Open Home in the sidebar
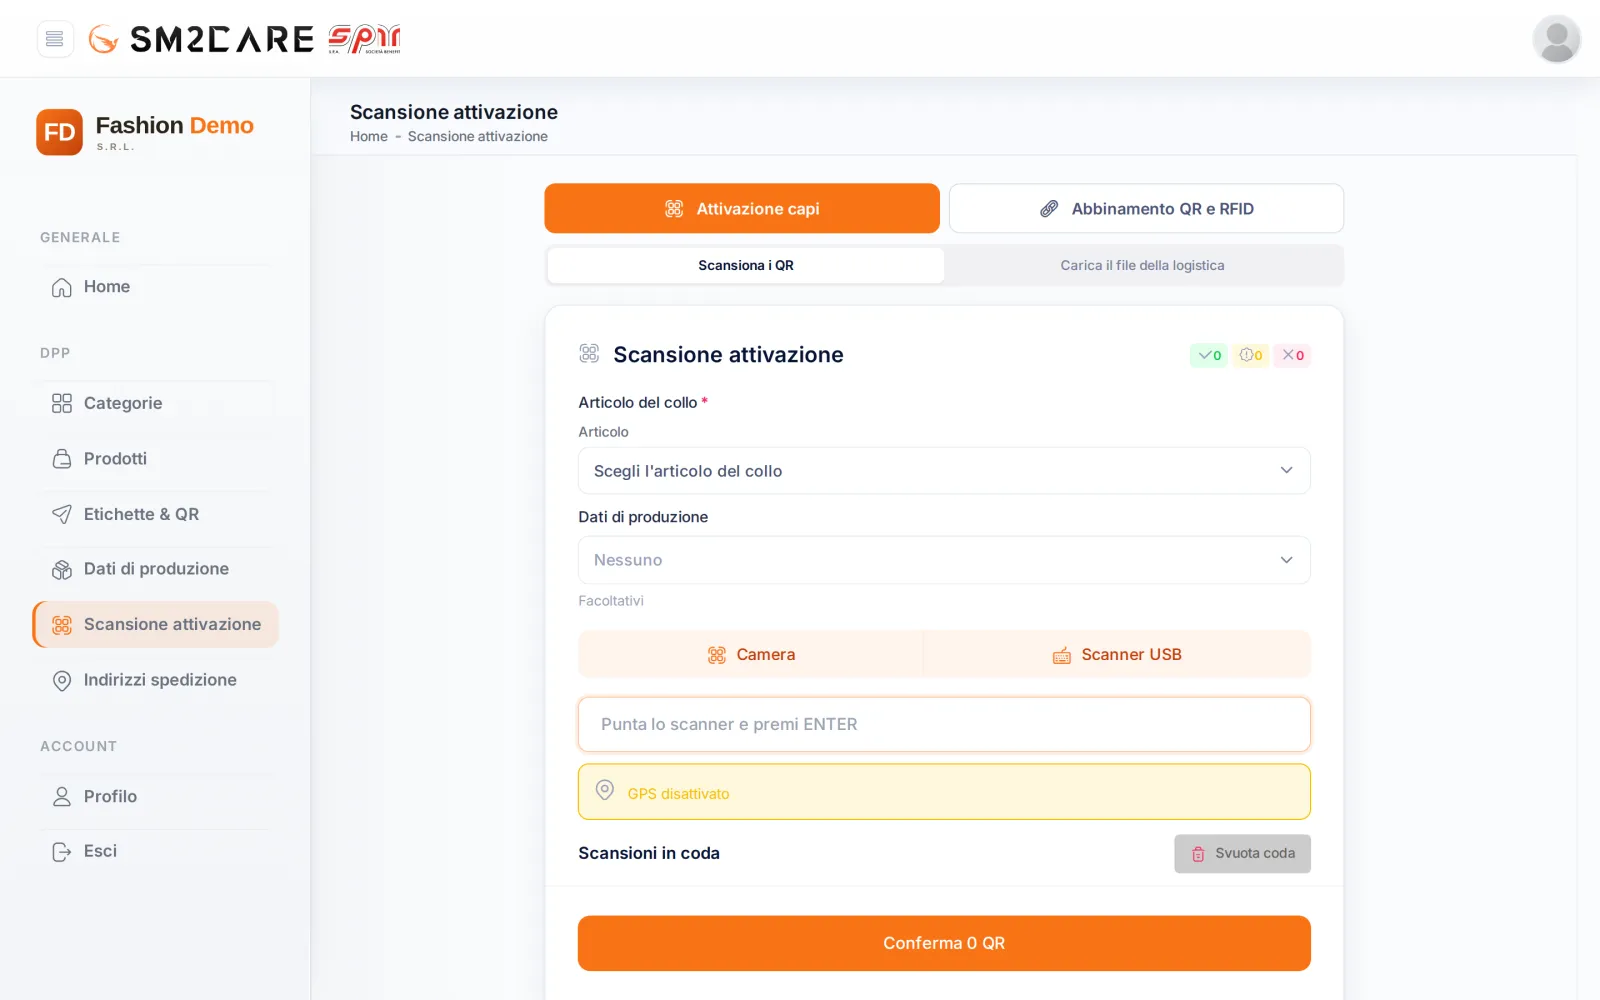Viewport: 1600px width, 1000px height. point(155,287)
